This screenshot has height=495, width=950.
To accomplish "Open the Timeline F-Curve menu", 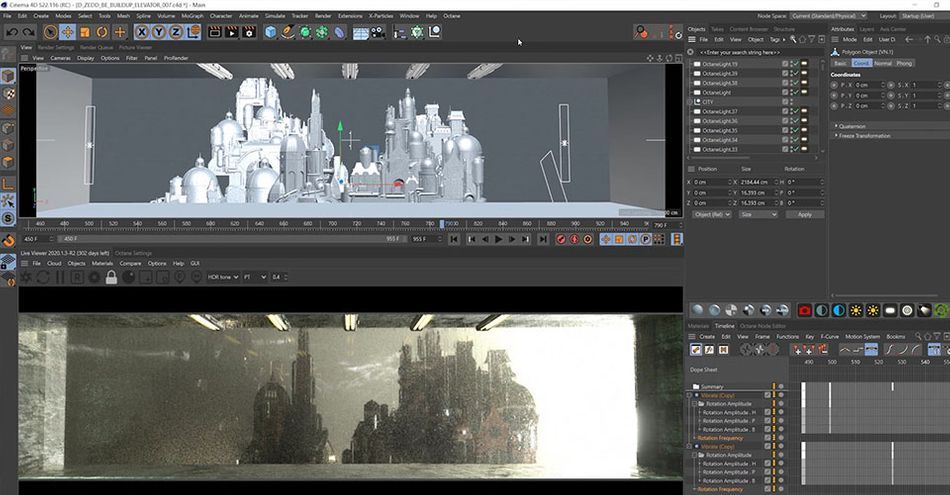I will [829, 336].
